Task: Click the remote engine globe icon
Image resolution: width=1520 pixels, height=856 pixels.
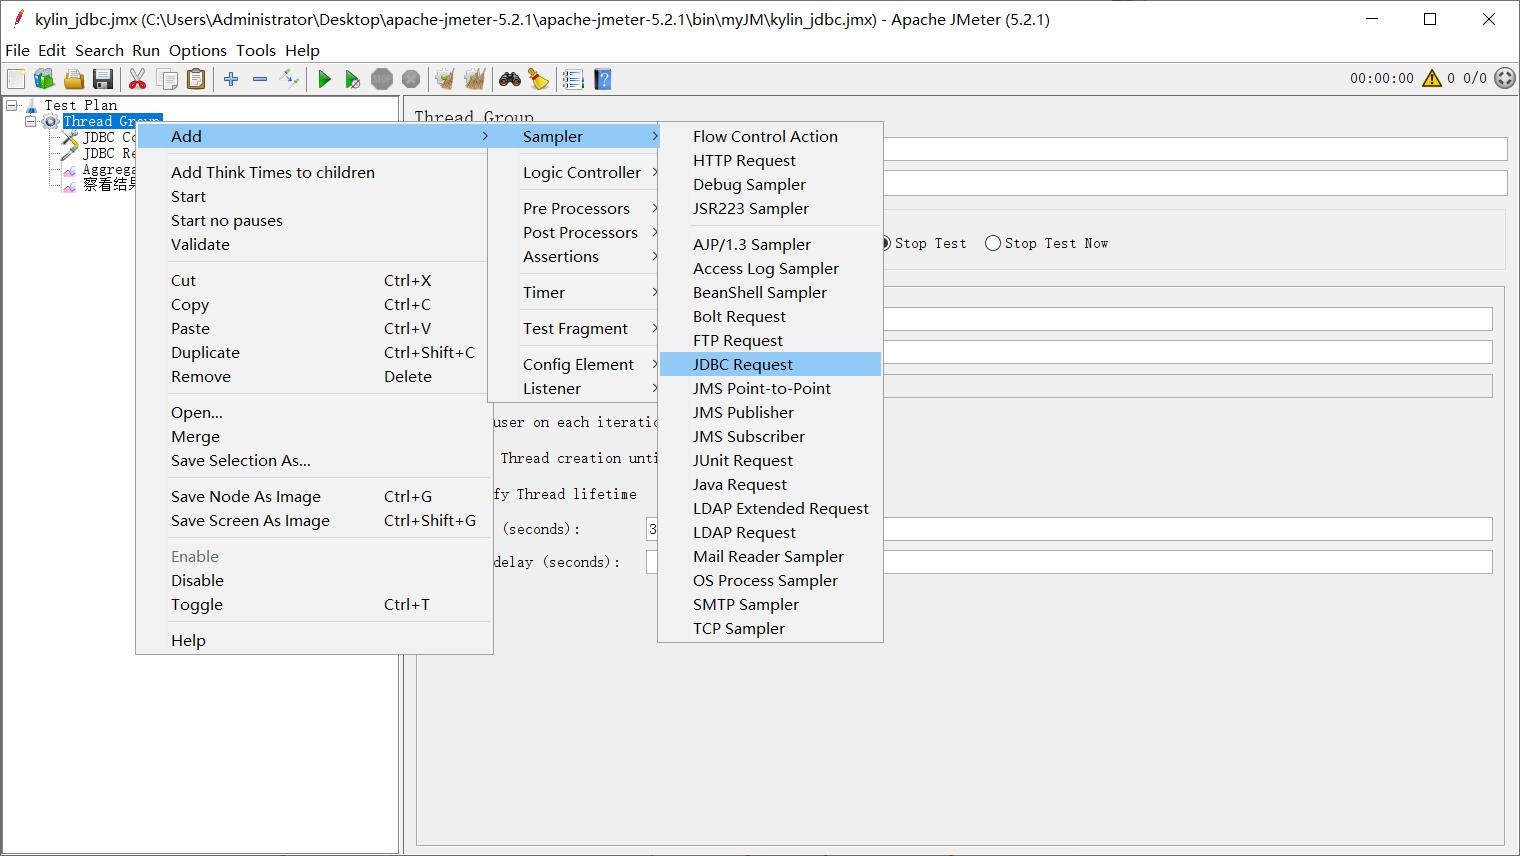Action: coord(1505,78)
